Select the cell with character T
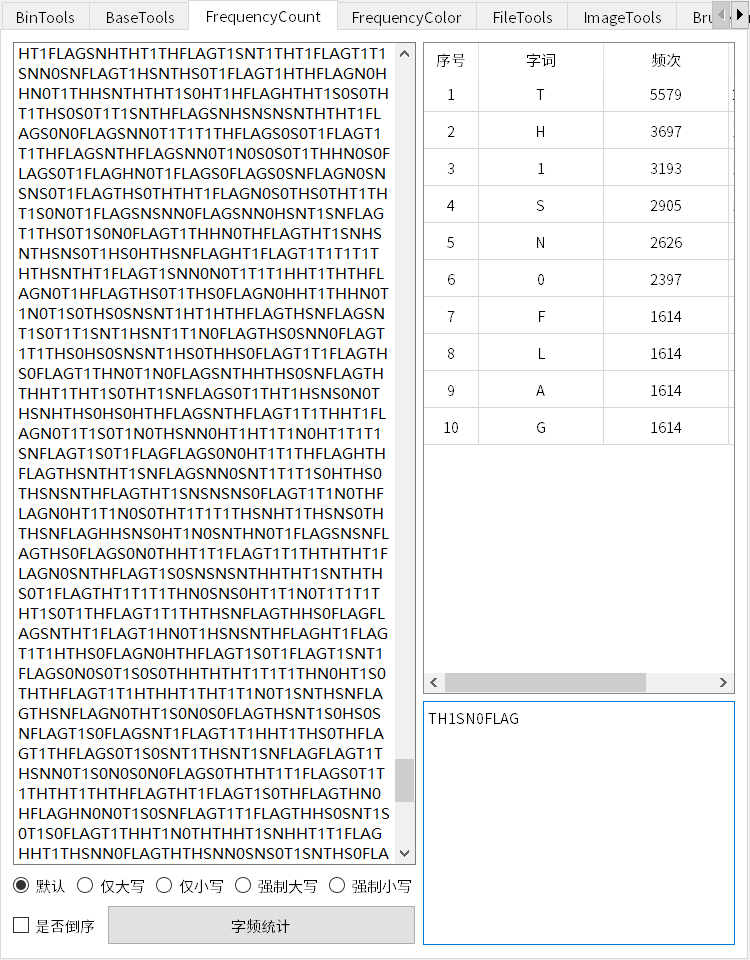This screenshot has width=750, height=960. pos(541,94)
